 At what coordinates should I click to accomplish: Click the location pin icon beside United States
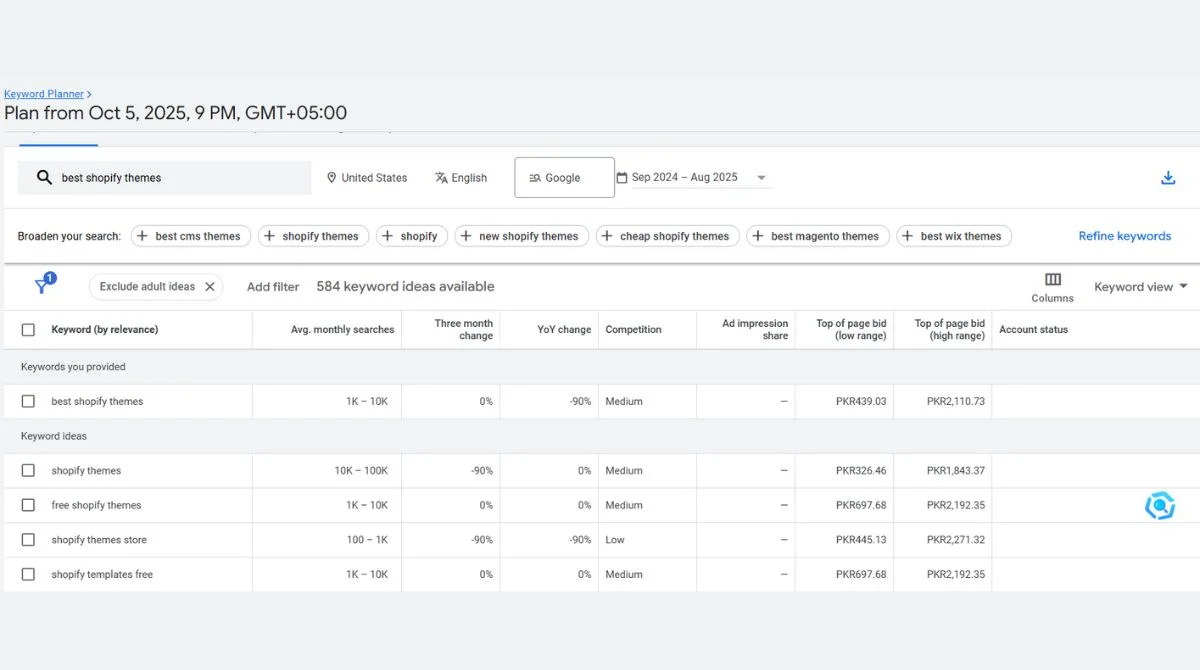coord(331,177)
